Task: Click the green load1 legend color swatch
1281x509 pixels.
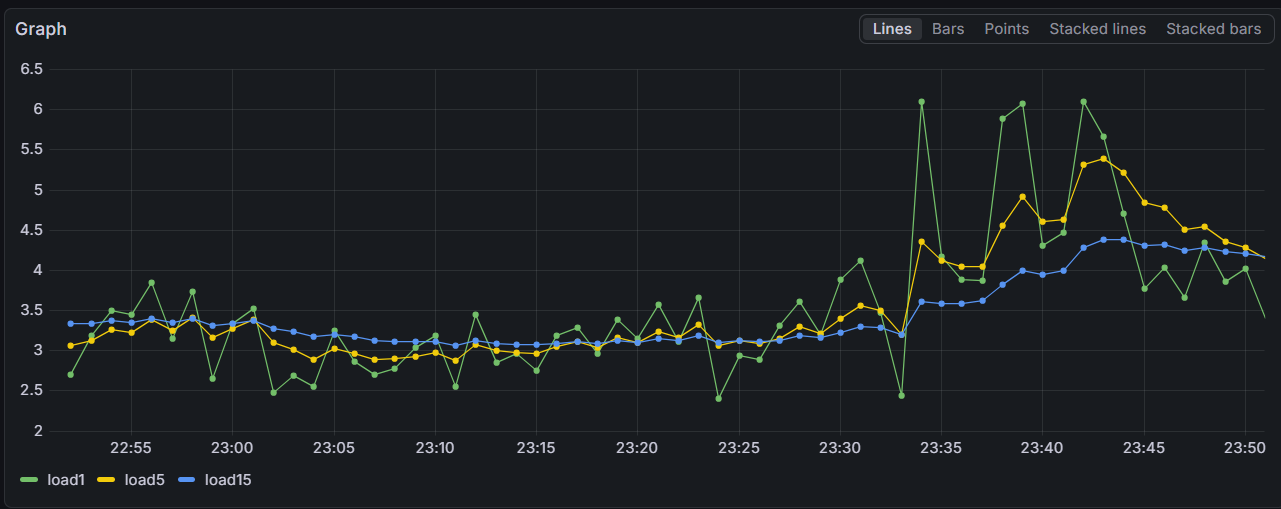Action: 29,481
